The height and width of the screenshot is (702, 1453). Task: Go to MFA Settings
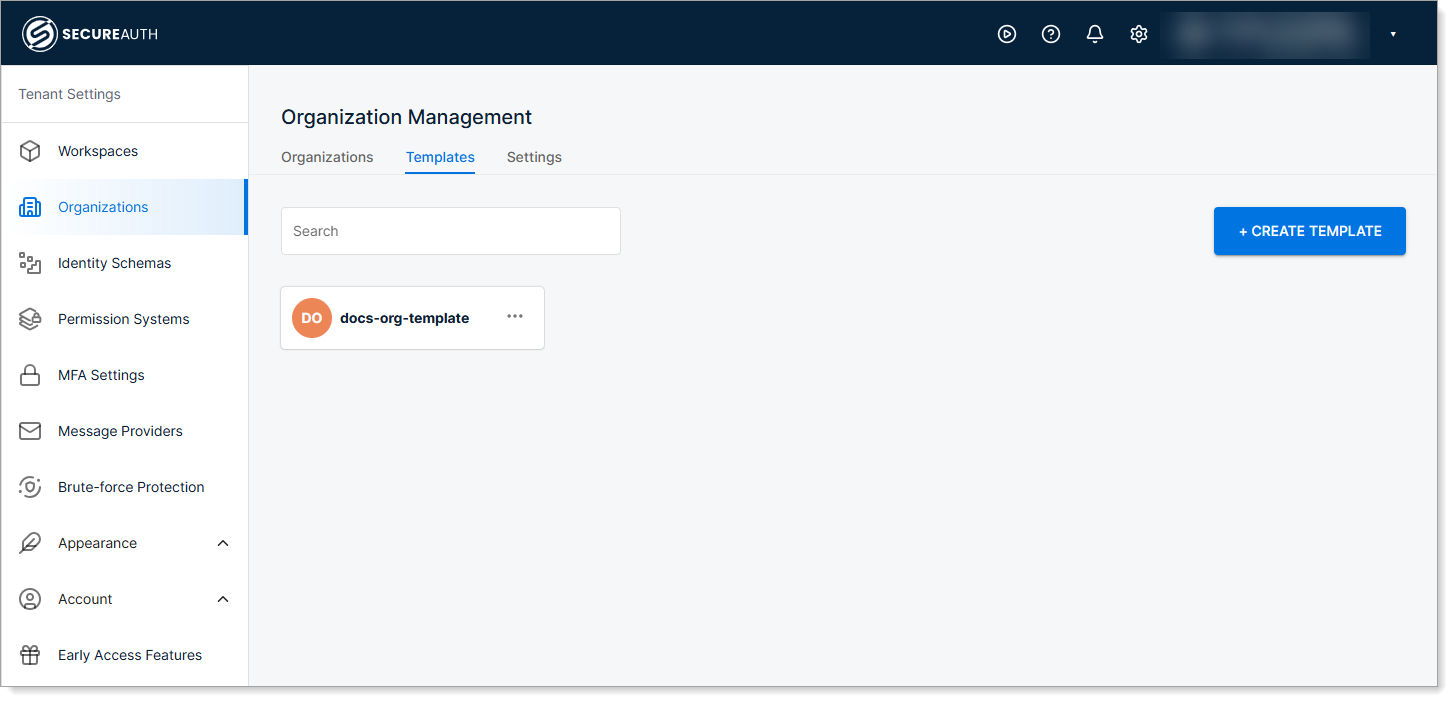pos(101,375)
